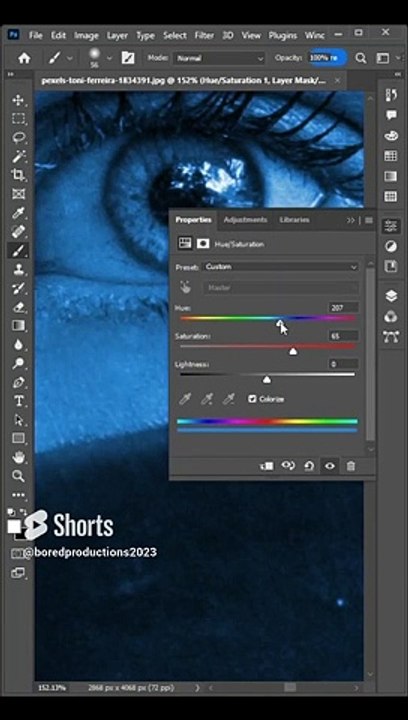408x720 pixels.
Task: Reset adjustment to defaults button
Action: pos(309,466)
